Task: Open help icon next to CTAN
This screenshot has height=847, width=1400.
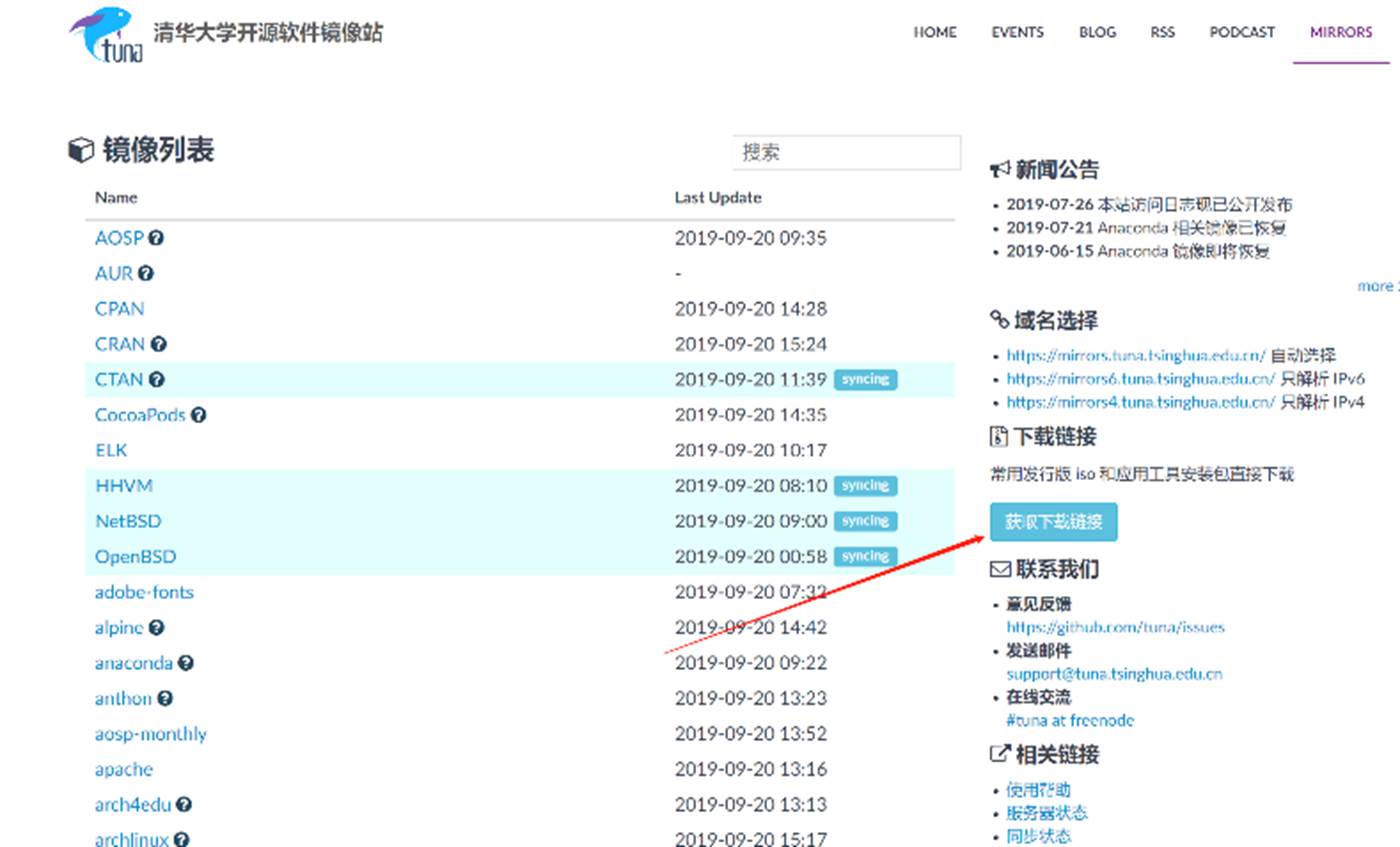Action: (157, 379)
